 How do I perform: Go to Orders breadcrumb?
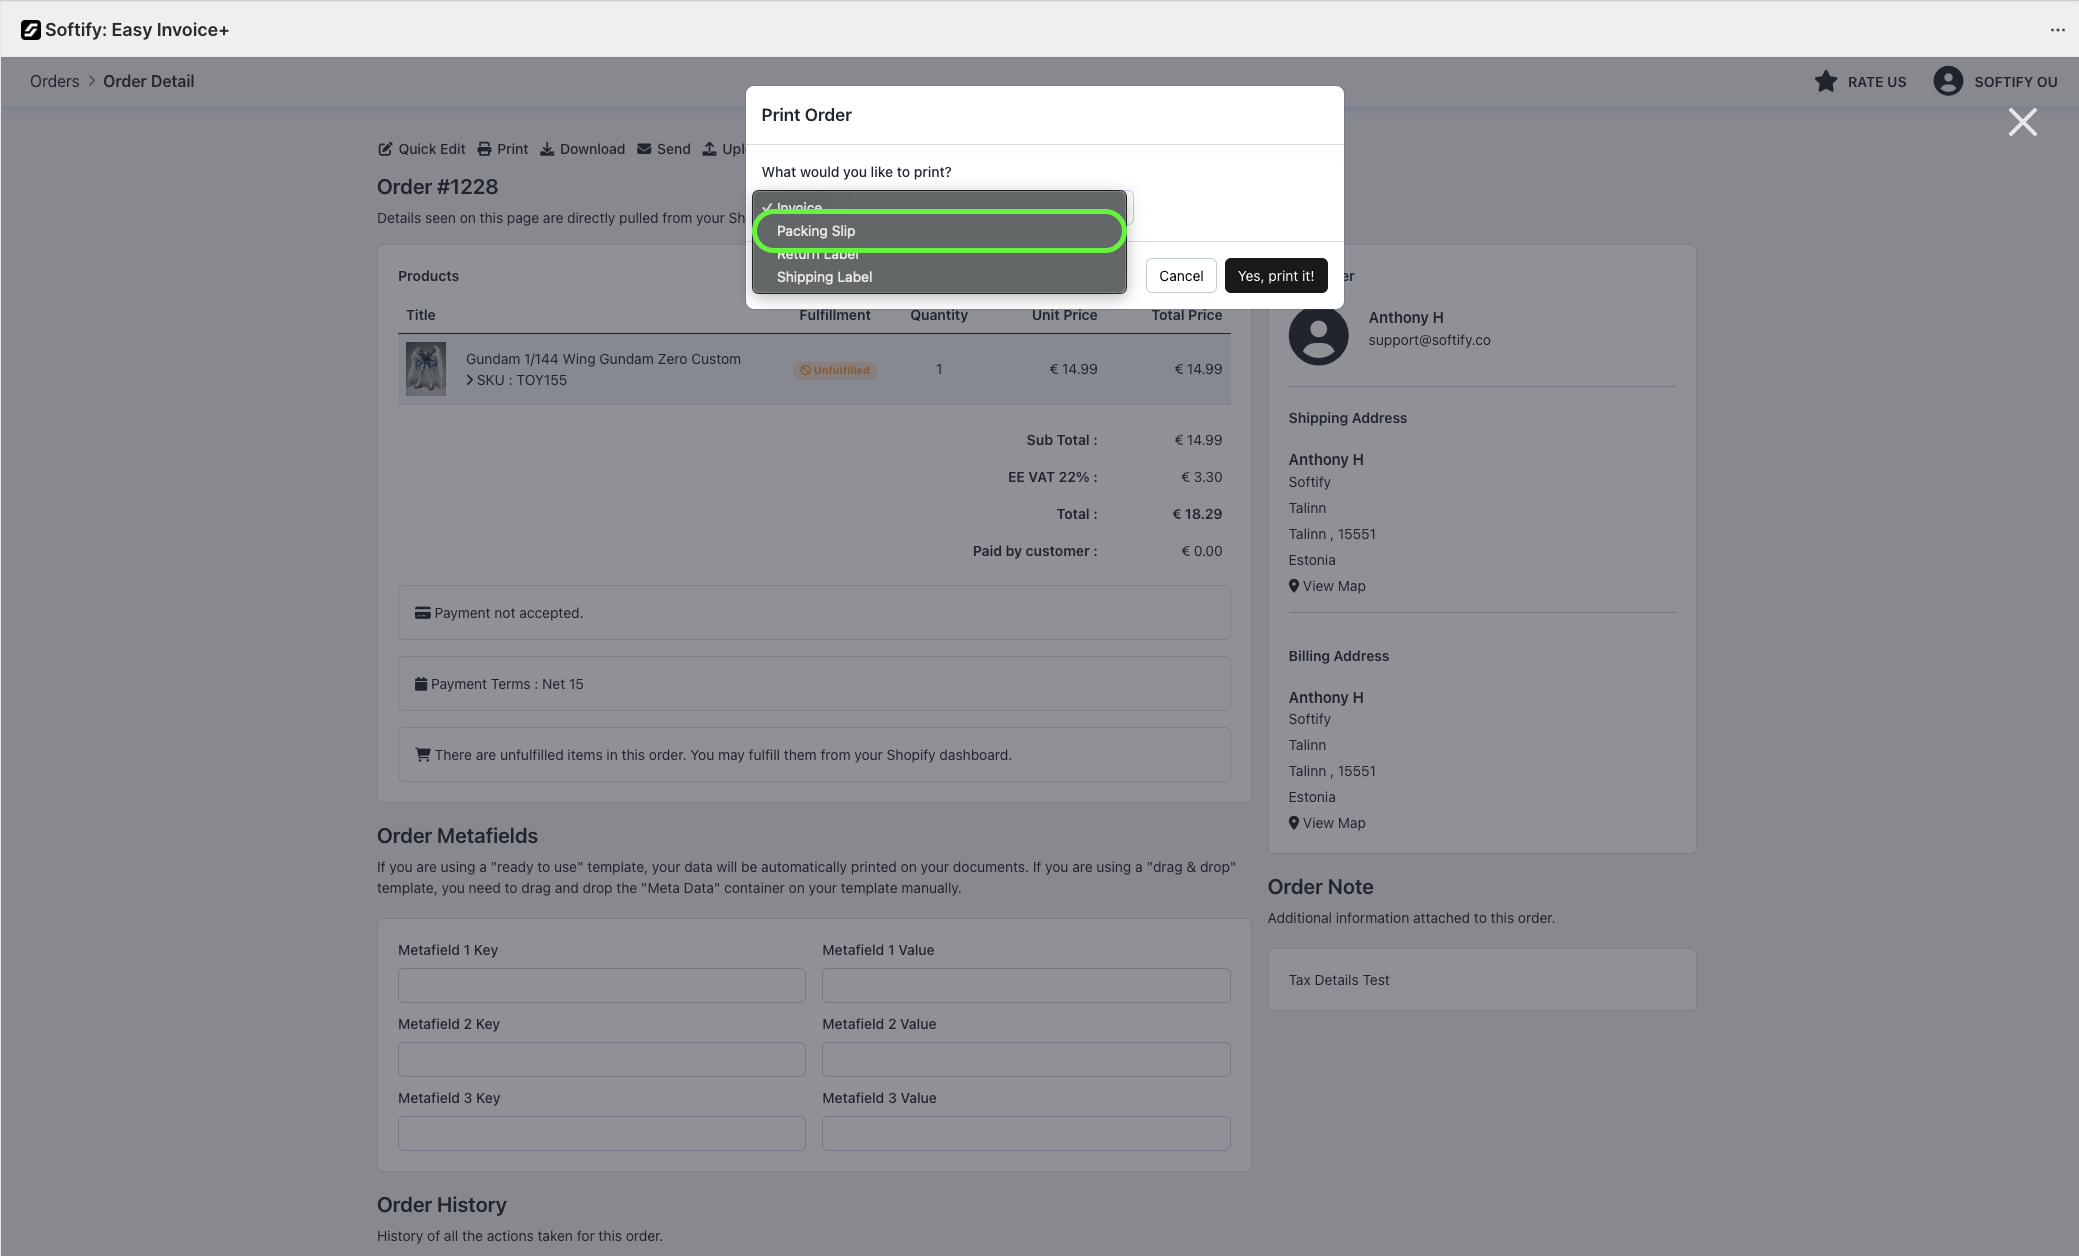point(54,82)
